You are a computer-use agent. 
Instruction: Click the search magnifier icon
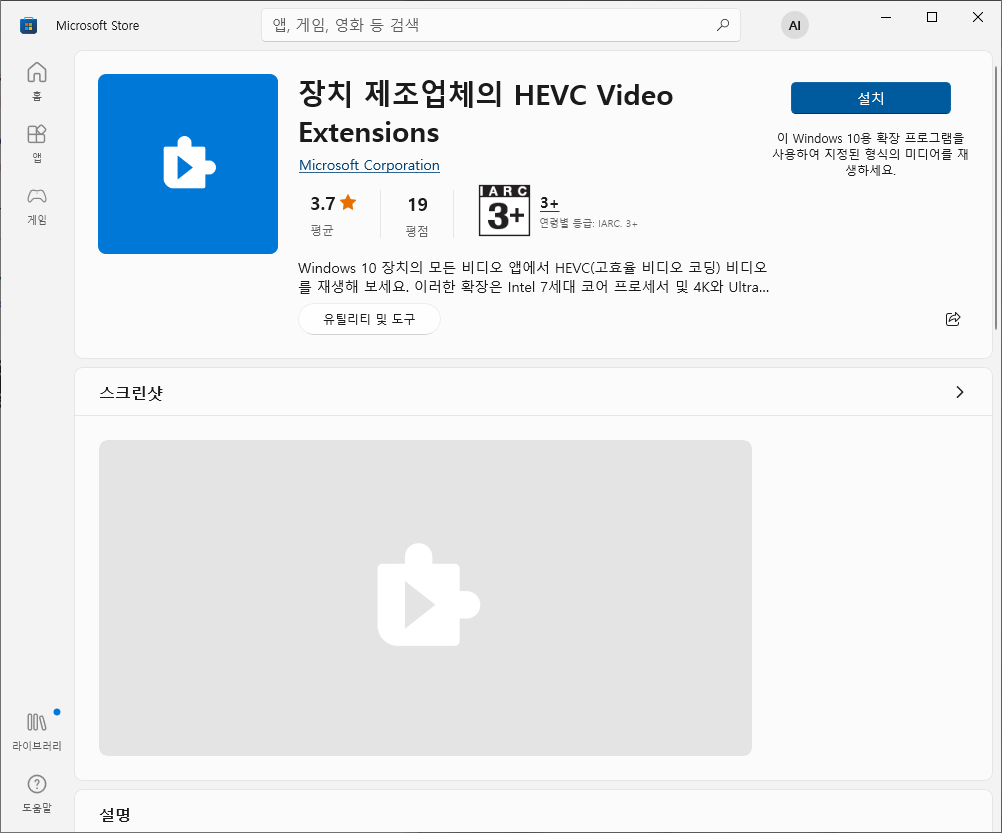point(723,25)
